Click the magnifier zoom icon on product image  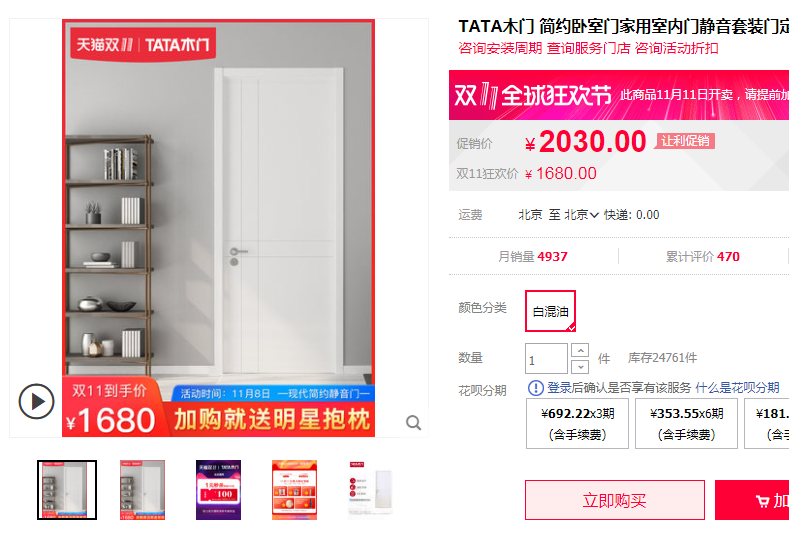[414, 423]
